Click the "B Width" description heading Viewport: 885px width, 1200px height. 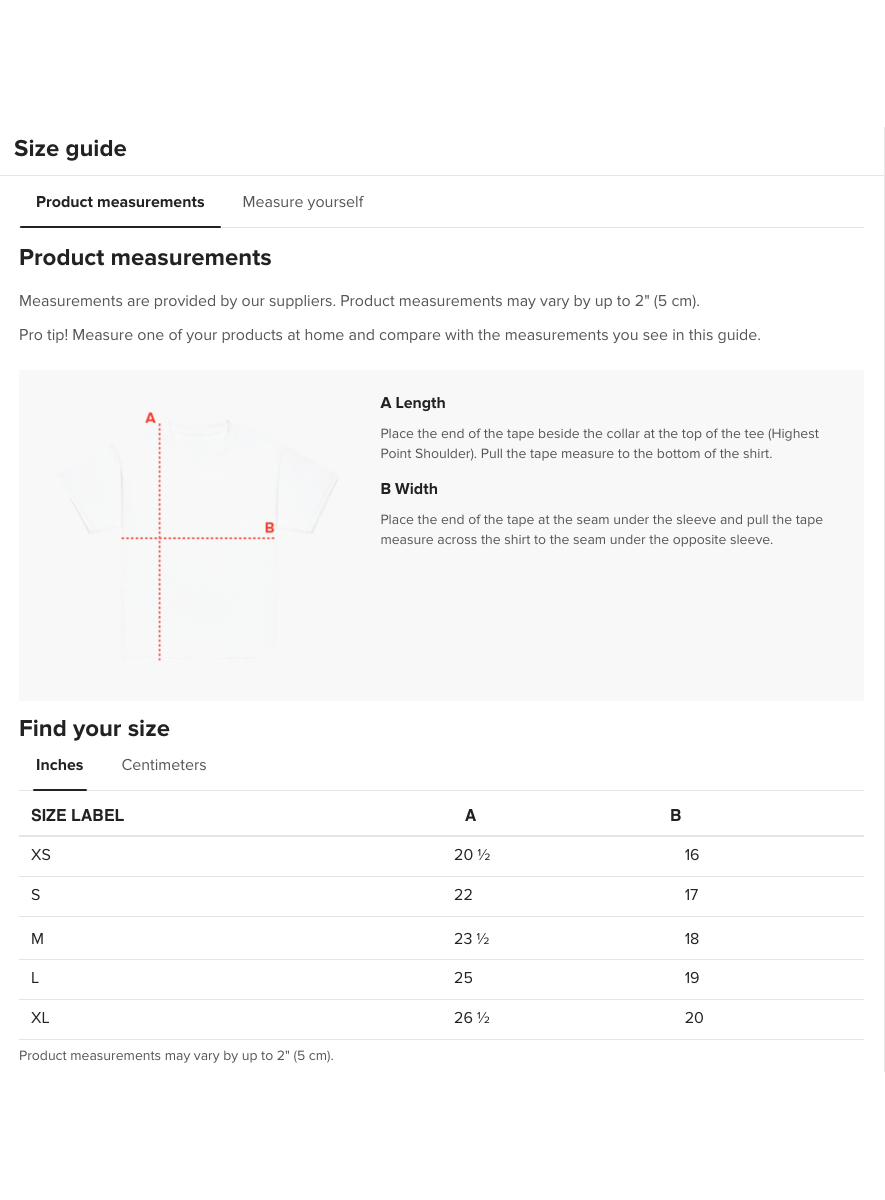pos(409,489)
